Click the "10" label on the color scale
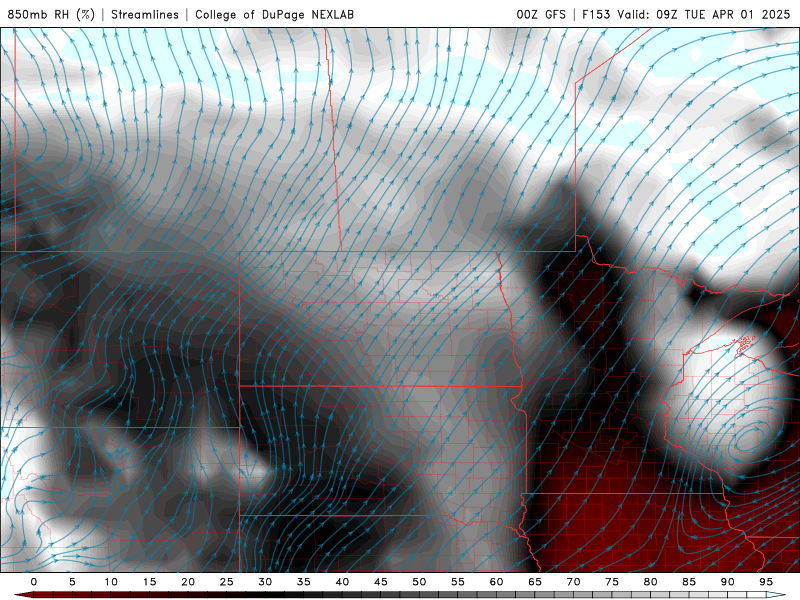The width and height of the screenshot is (800, 600). click(111, 582)
